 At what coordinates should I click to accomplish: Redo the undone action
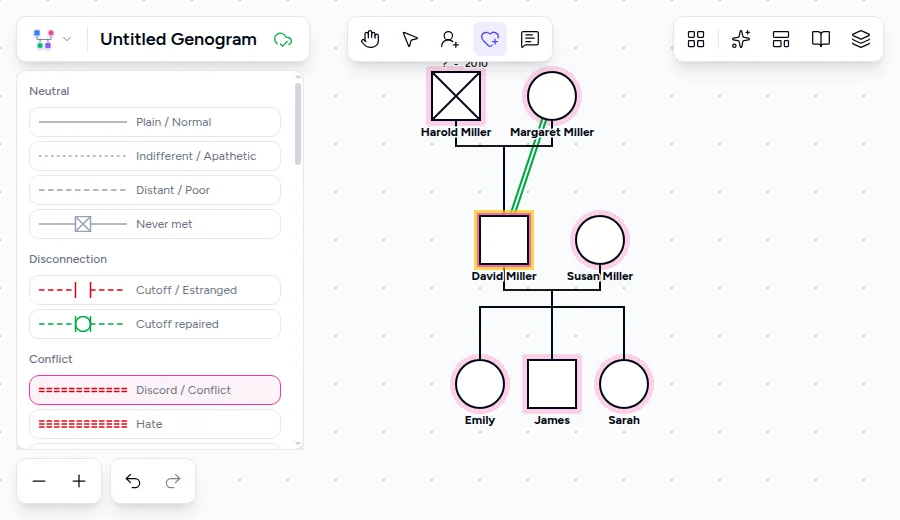coord(173,481)
